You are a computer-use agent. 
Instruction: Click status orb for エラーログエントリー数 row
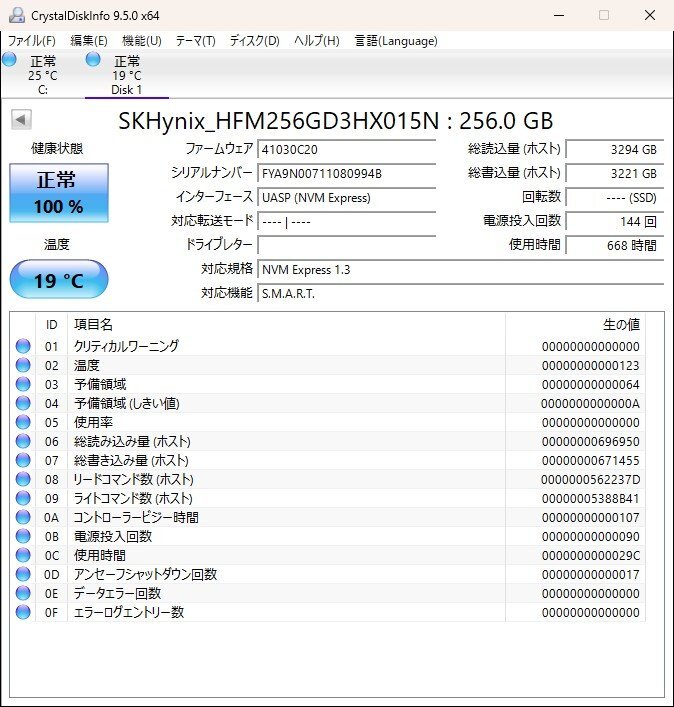click(23, 612)
